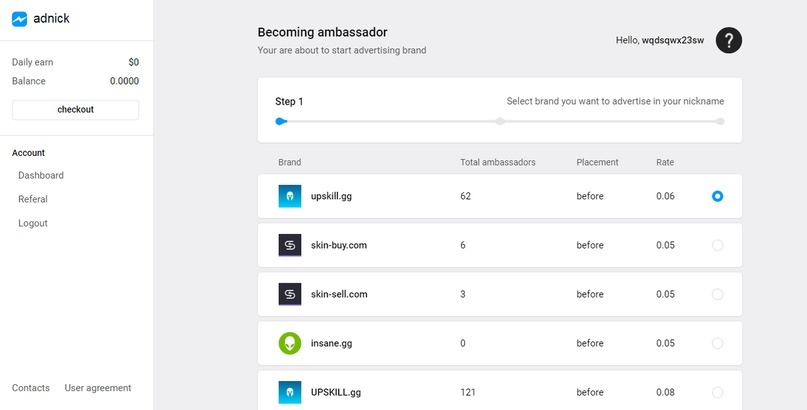This screenshot has height=410, width=807.
Task: Click the middle step dot on the progress bar
Action: [x=500, y=121]
